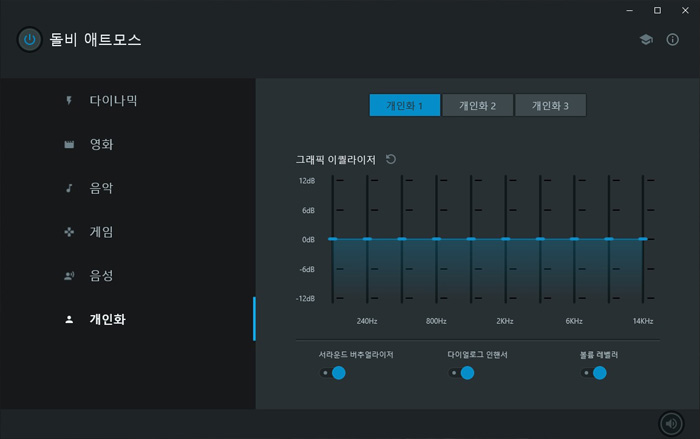Click the 2KHz equalizer slider handle
The height and width of the screenshot is (439, 700).
click(505, 239)
